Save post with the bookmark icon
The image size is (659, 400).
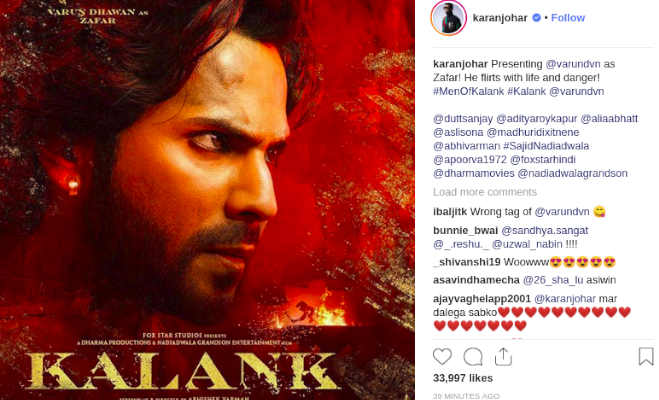pyautogui.click(x=646, y=356)
